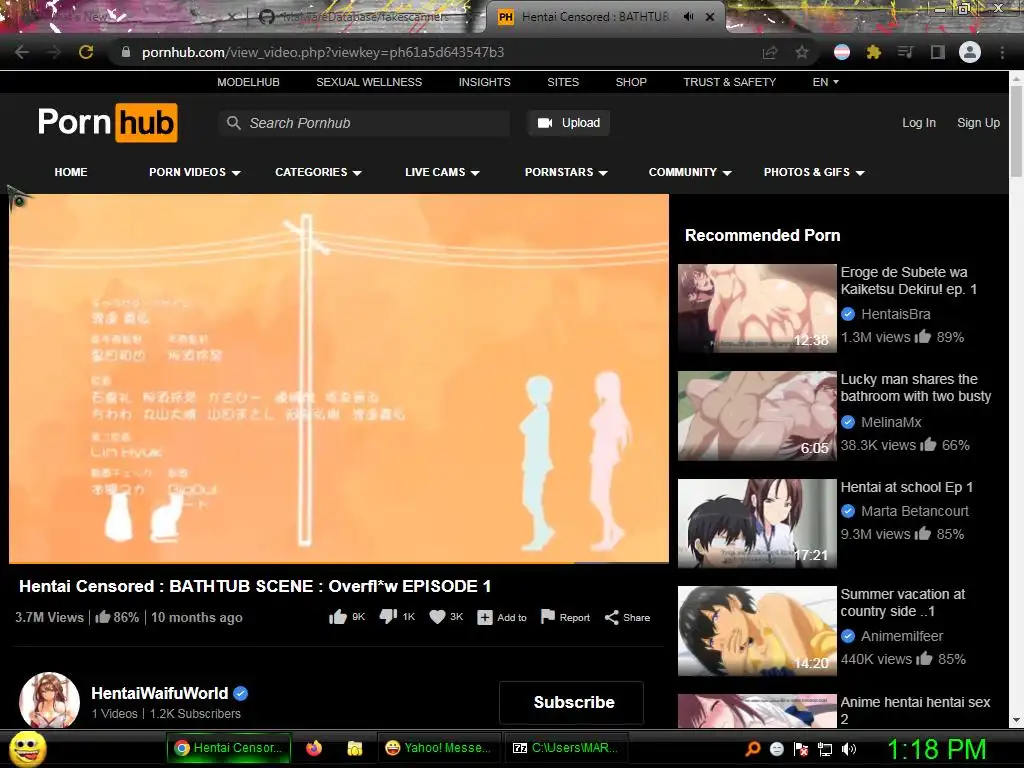Click the Search field
The height and width of the screenshot is (768, 1024).
point(364,123)
